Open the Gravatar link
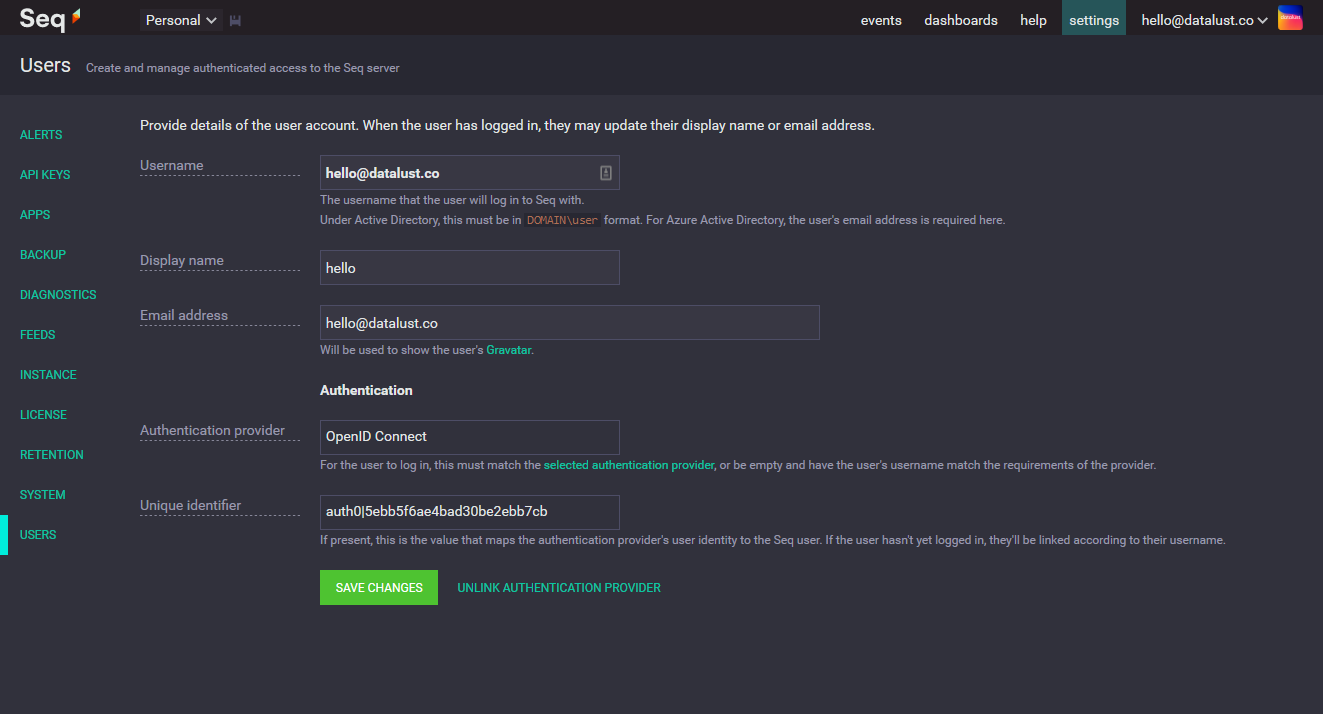 (508, 350)
